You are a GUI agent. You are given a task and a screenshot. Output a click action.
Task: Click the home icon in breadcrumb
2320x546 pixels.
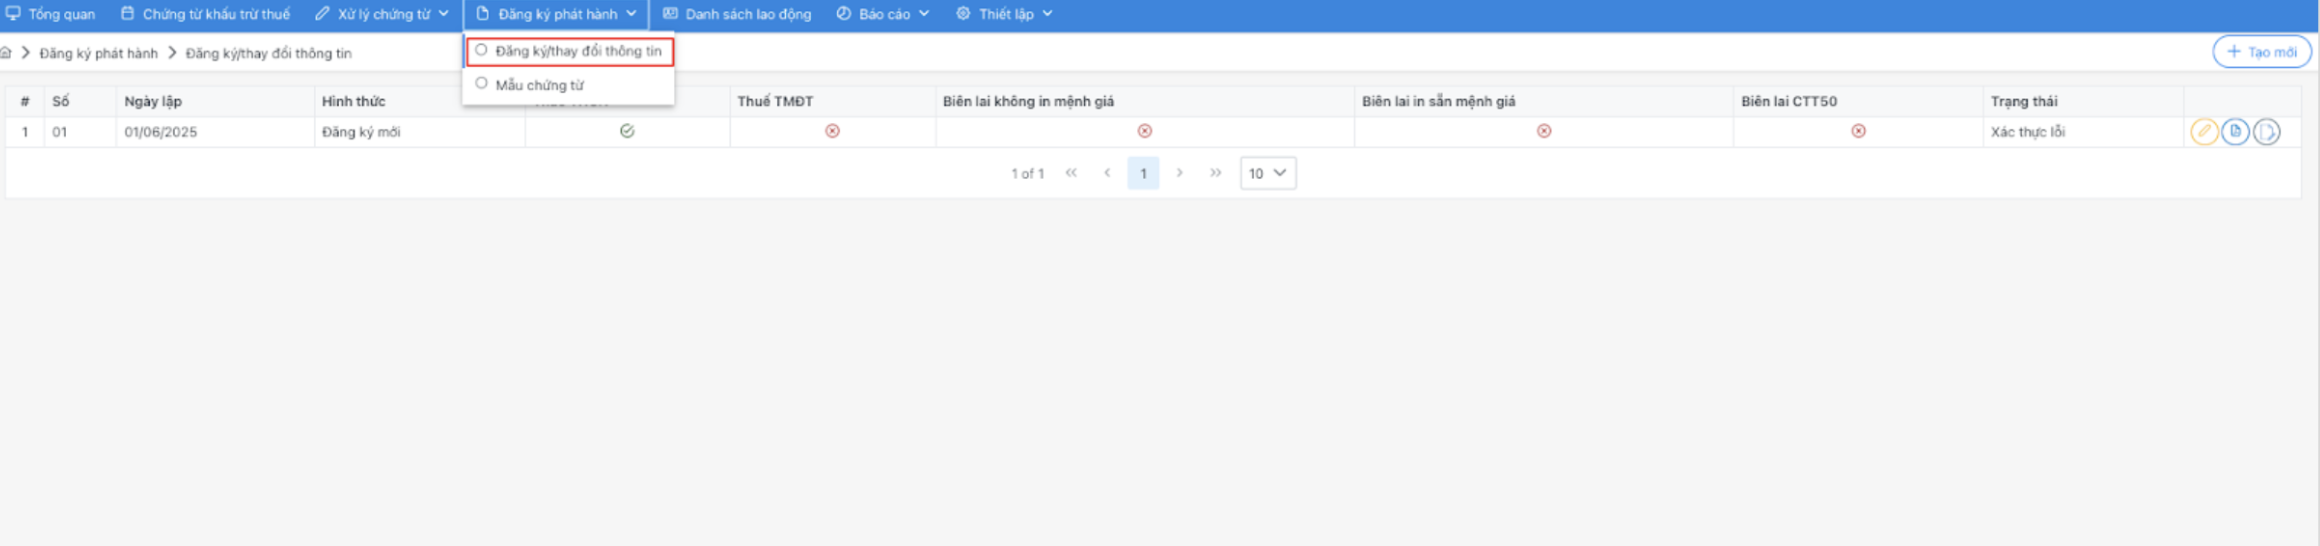pos(6,53)
